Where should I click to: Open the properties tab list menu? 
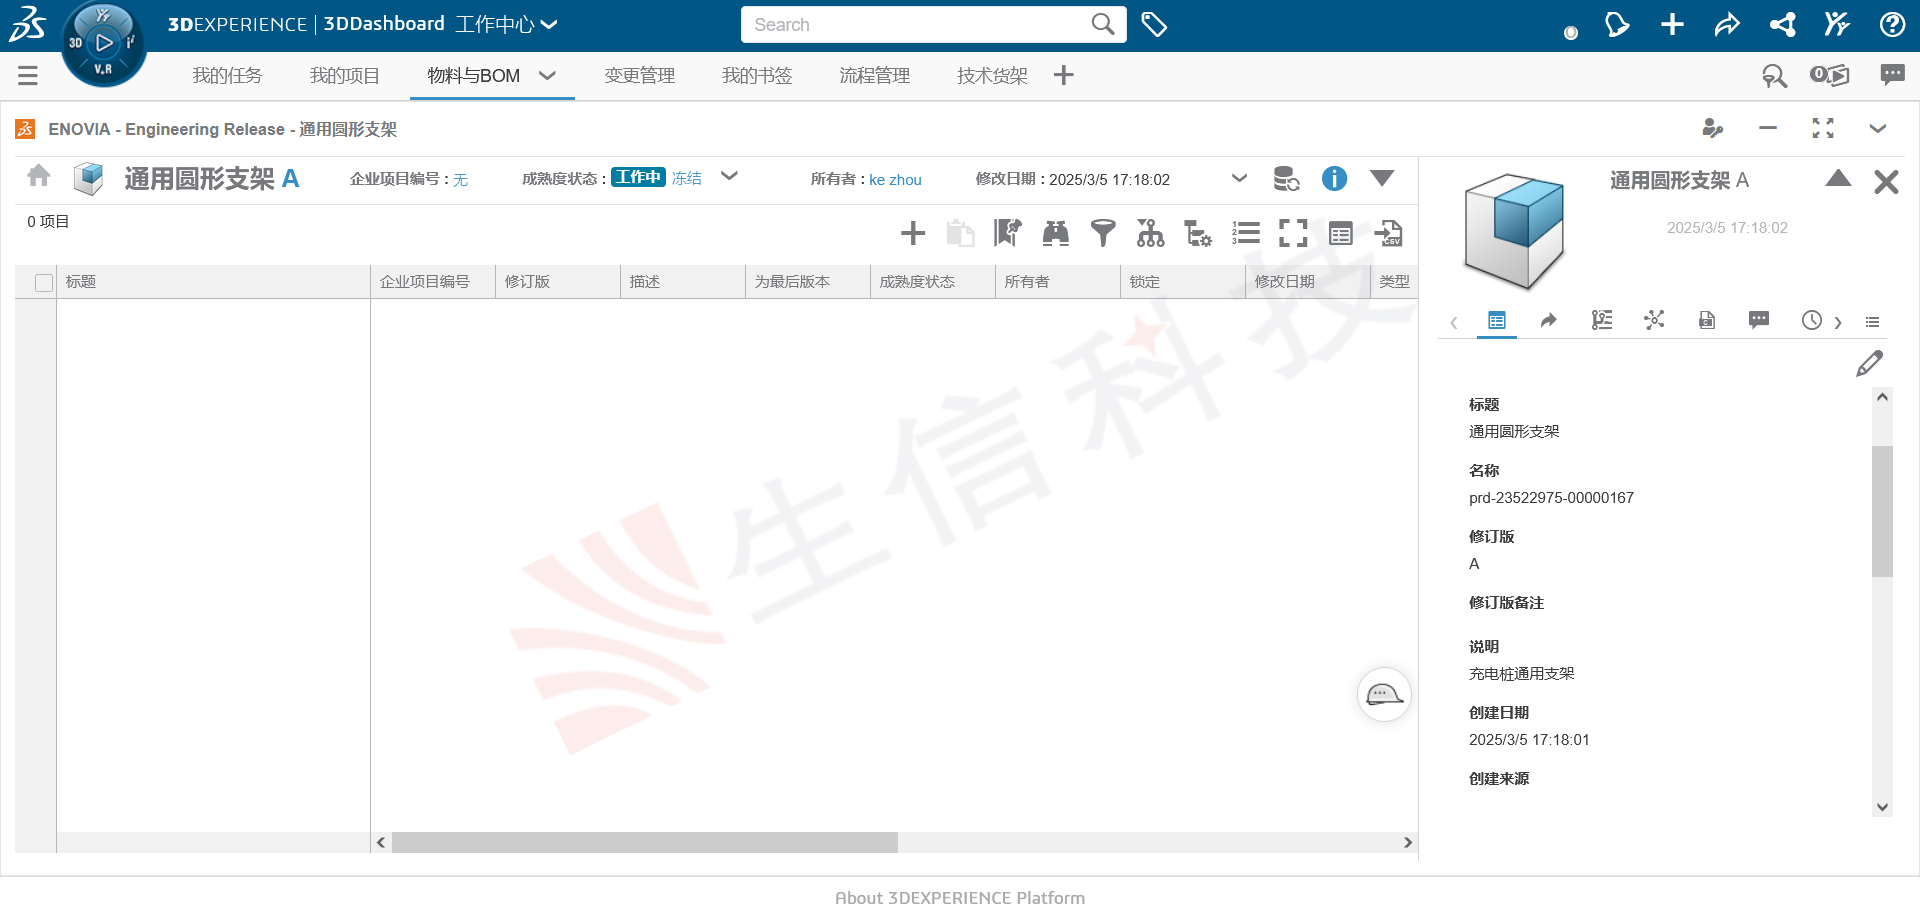tap(1872, 322)
